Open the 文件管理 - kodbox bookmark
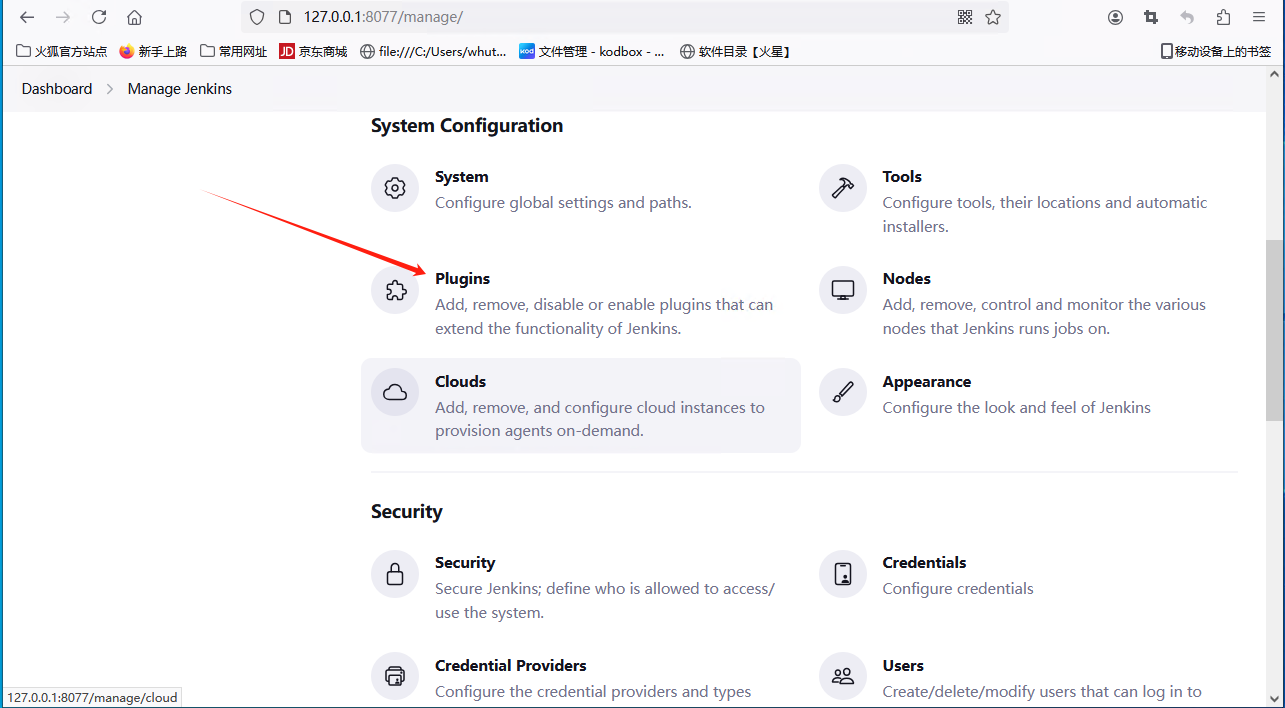Viewport: 1285px width, 708px height. click(x=592, y=51)
